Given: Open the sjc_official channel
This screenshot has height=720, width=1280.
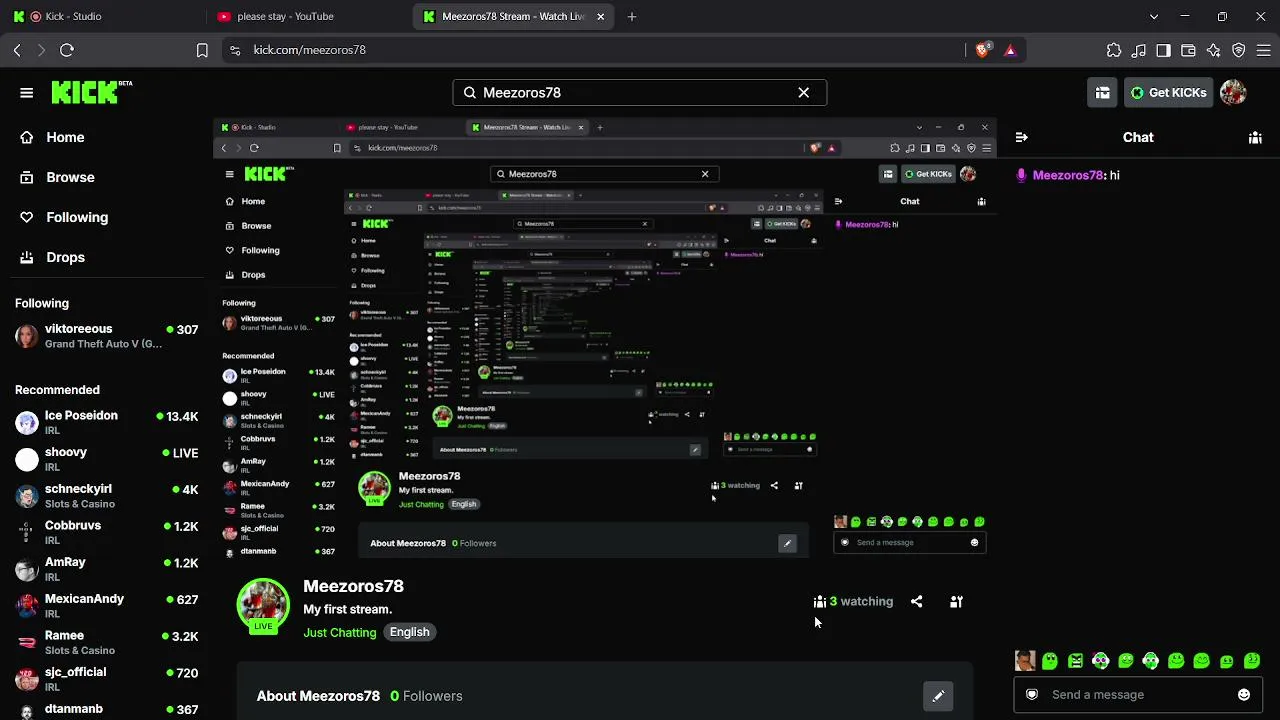Looking at the screenshot, I should click(106, 679).
